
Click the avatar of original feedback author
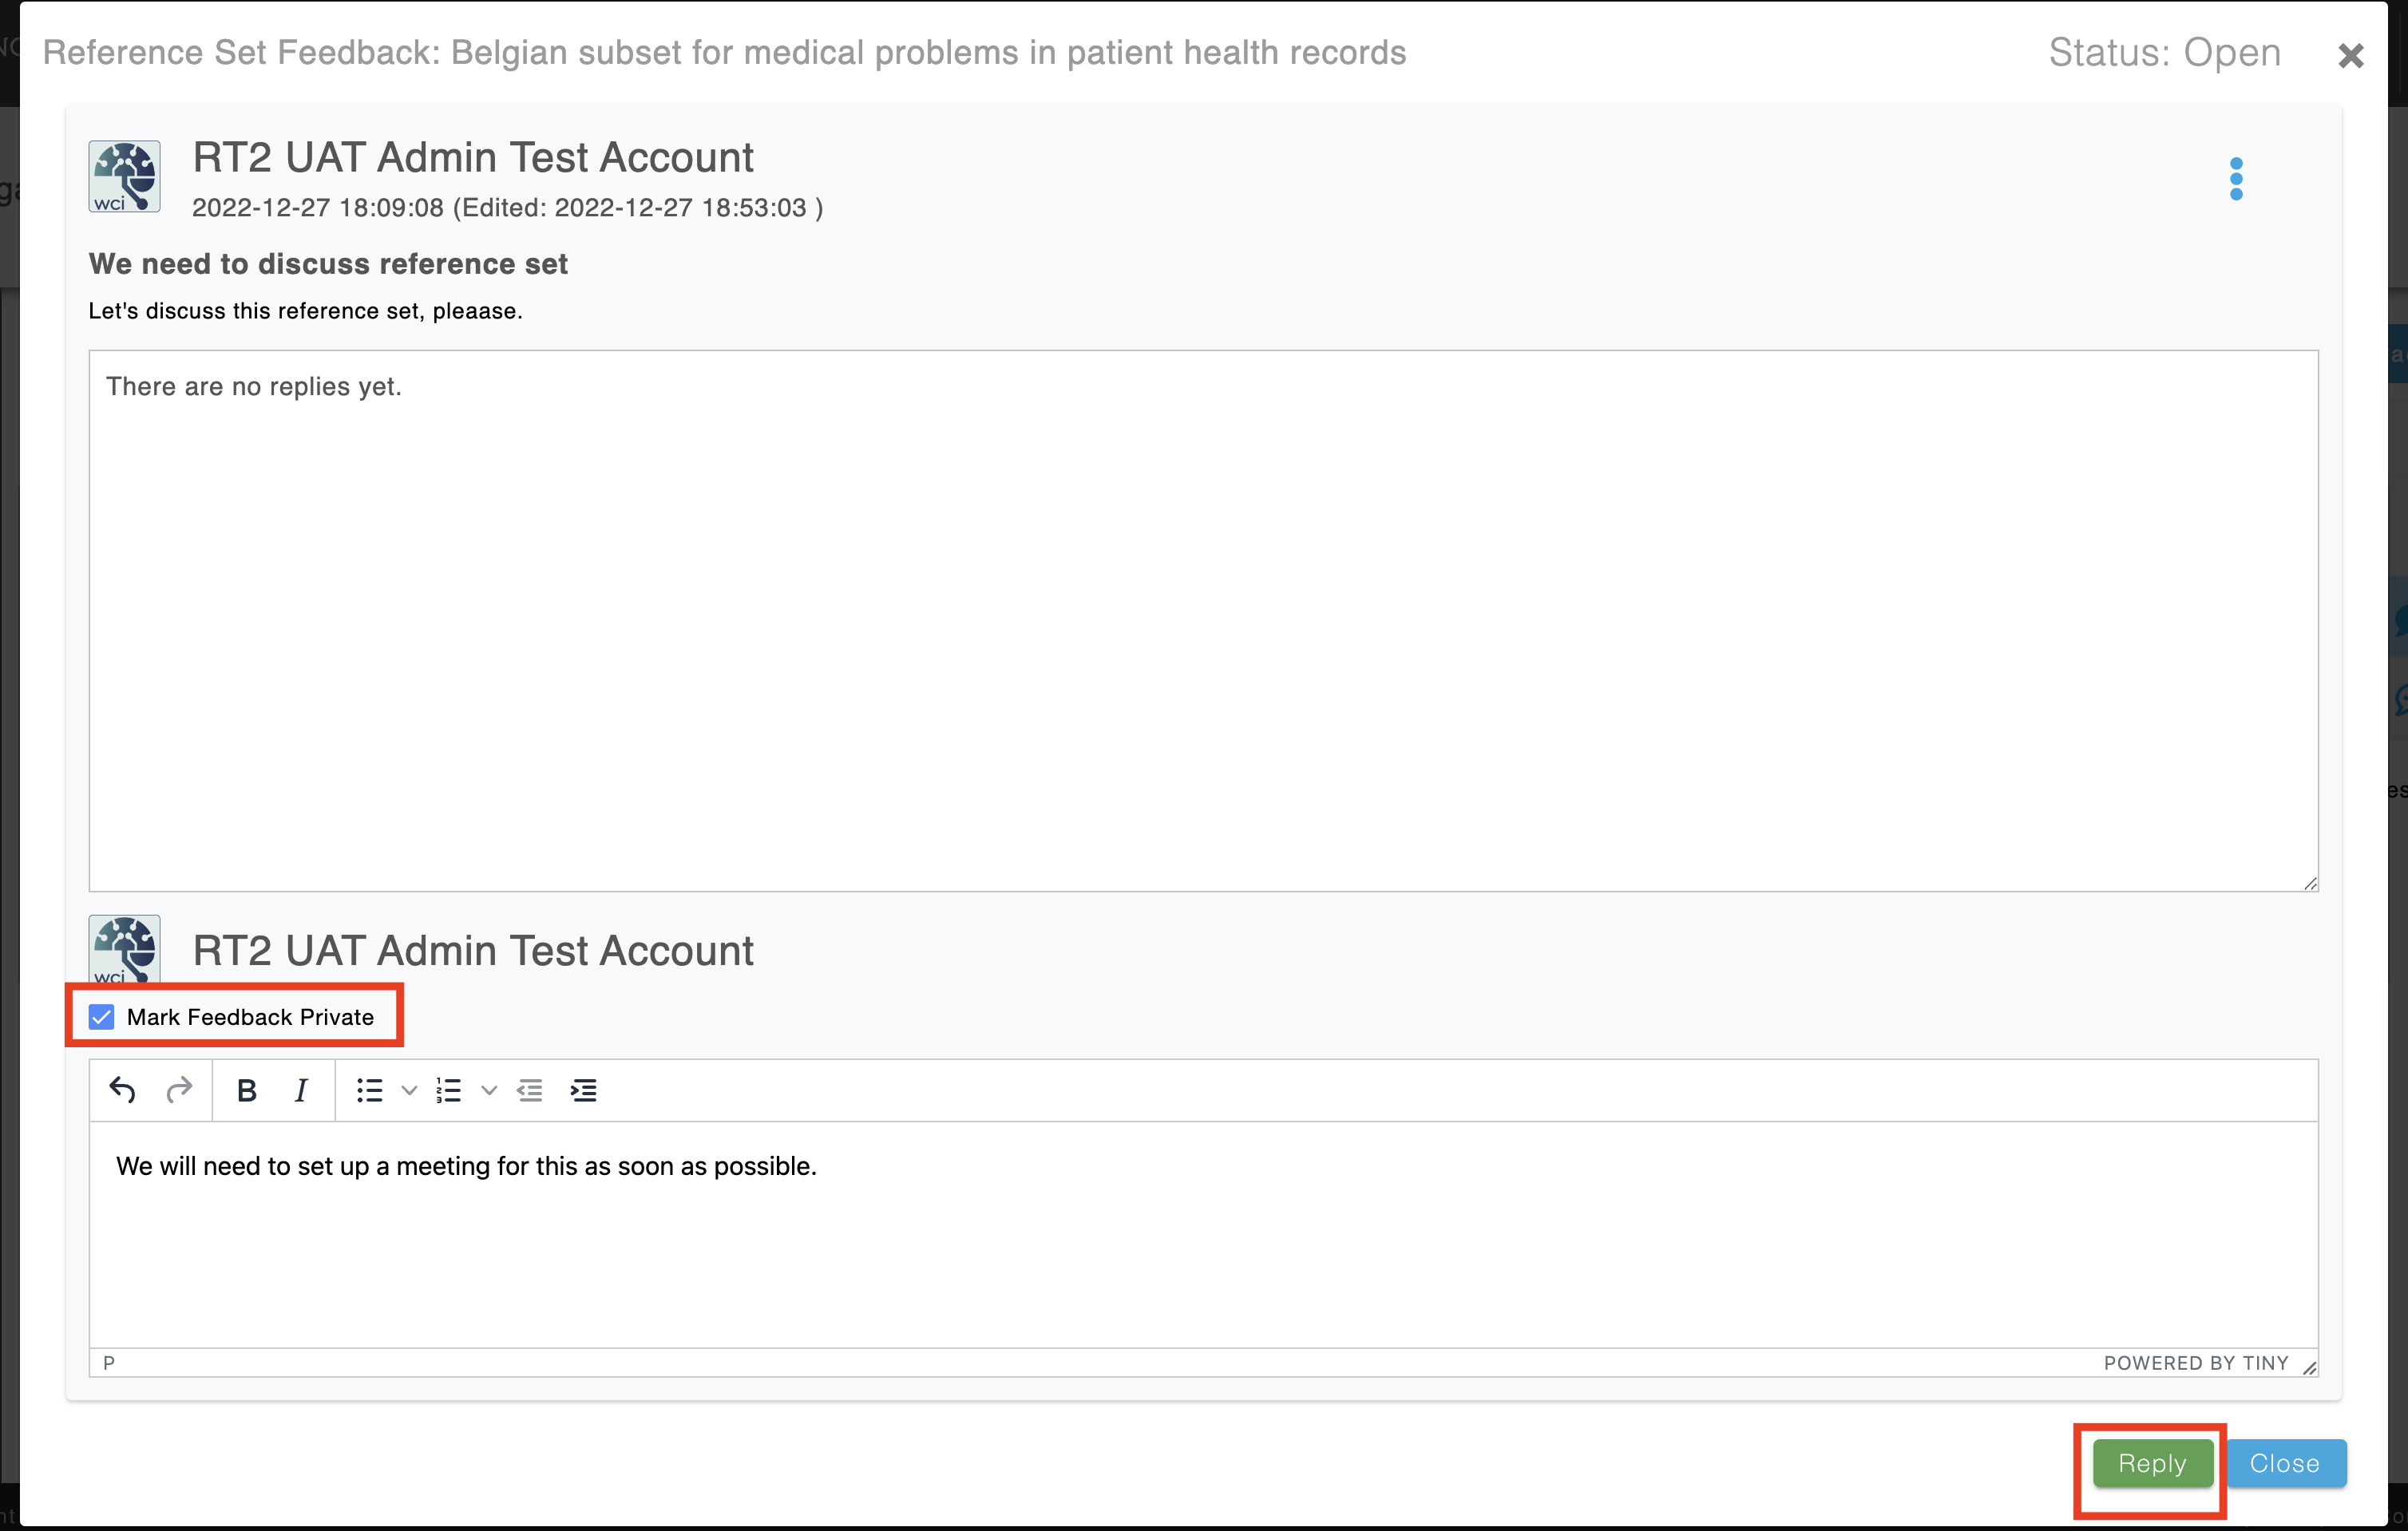(x=125, y=177)
